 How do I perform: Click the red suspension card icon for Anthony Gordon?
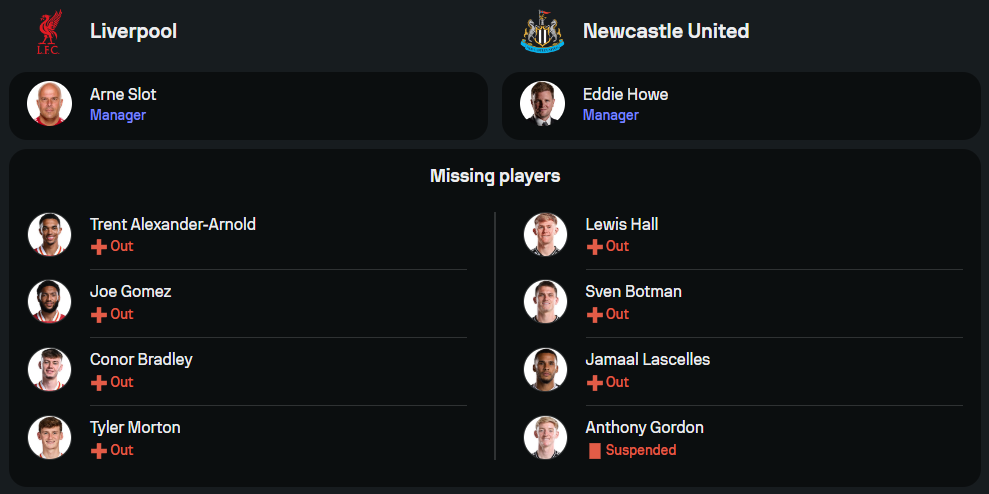[595, 451]
